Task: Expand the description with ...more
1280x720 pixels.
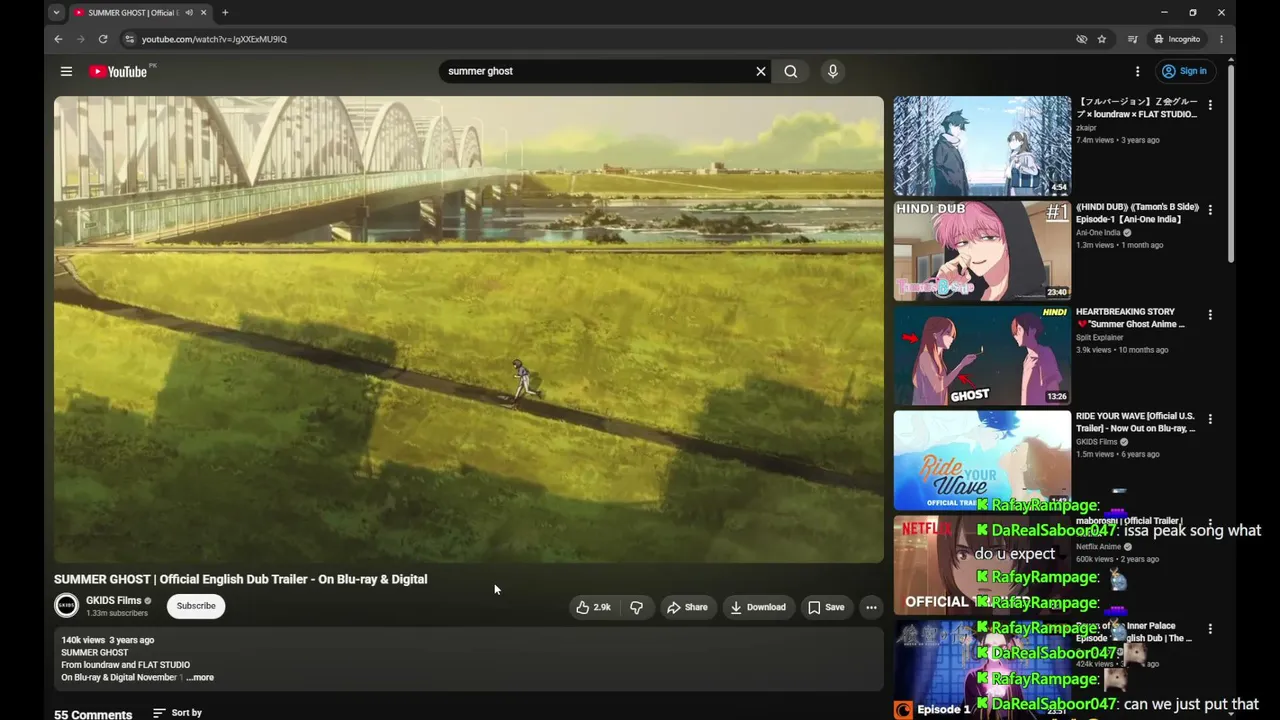Action: tap(200, 678)
